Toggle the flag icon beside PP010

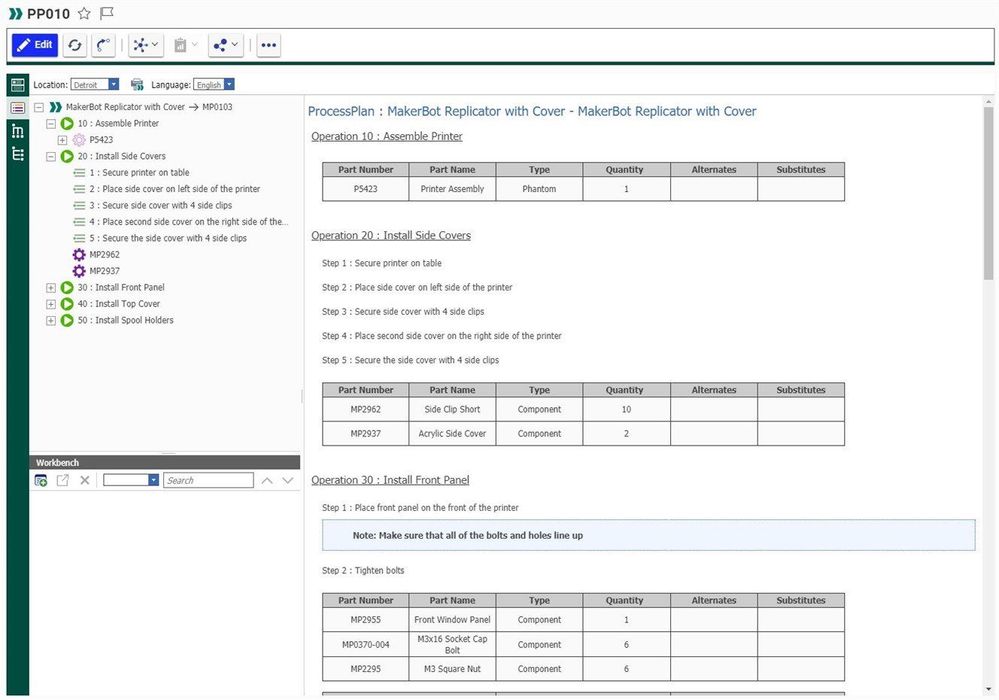[107, 13]
